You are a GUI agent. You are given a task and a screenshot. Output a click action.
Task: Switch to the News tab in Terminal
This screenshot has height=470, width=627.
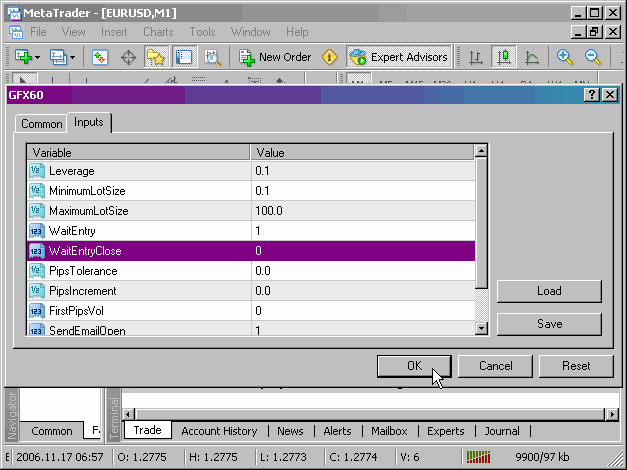coord(290,431)
